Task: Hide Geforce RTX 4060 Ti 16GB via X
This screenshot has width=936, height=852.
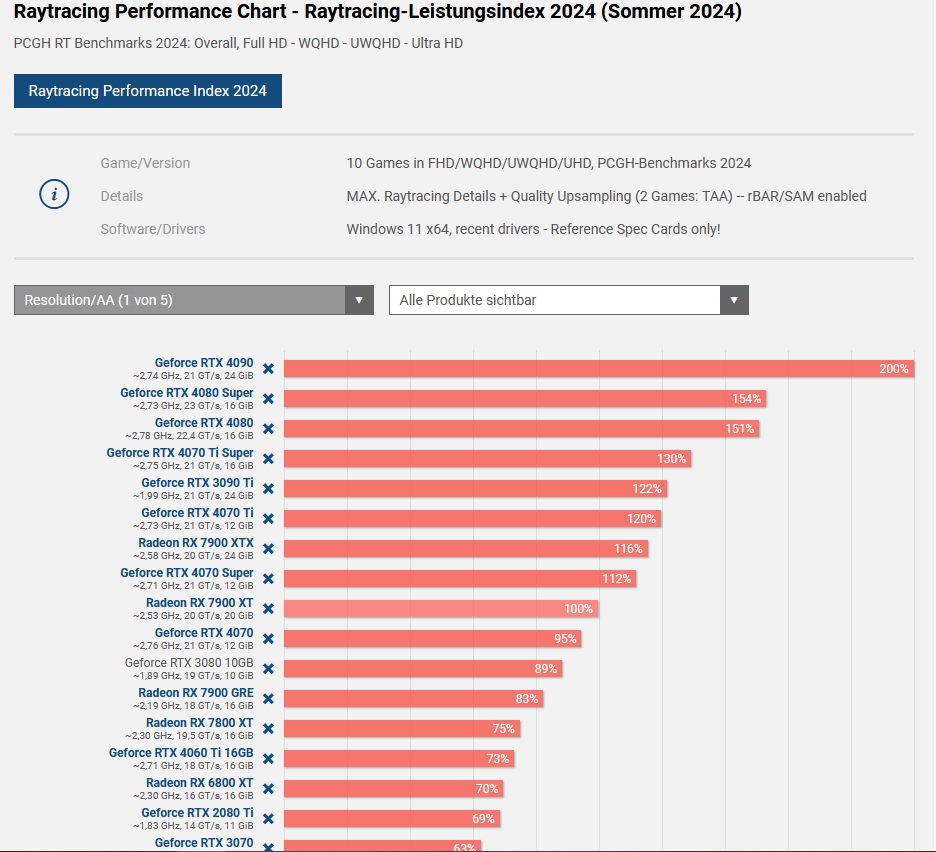Action: tap(269, 759)
